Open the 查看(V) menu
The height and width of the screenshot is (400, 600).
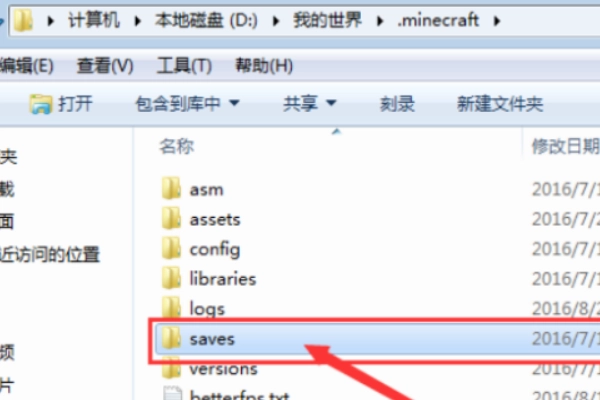(x=105, y=66)
